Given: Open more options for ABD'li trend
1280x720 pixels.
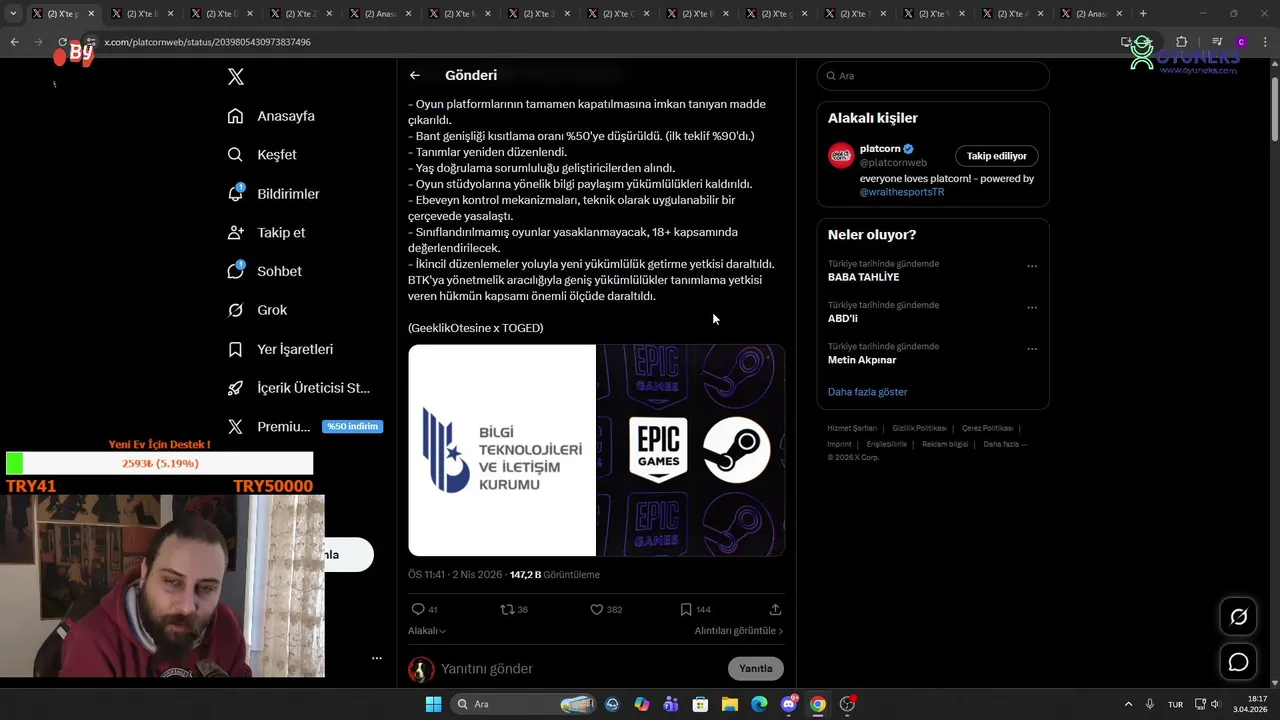Looking at the screenshot, I should tap(1032, 307).
